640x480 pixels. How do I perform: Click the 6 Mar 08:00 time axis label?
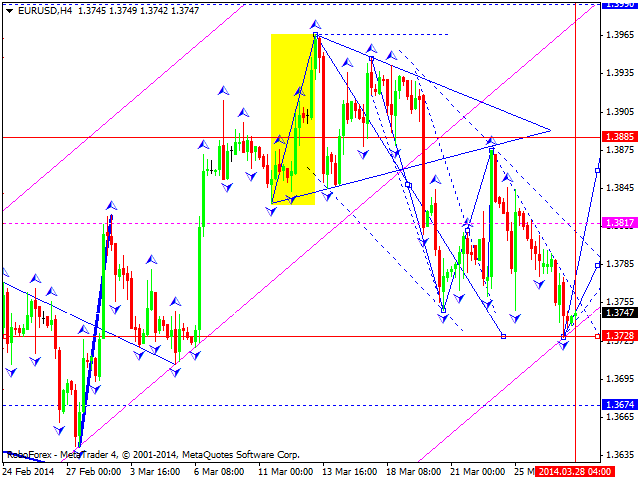tap(224, 471)
